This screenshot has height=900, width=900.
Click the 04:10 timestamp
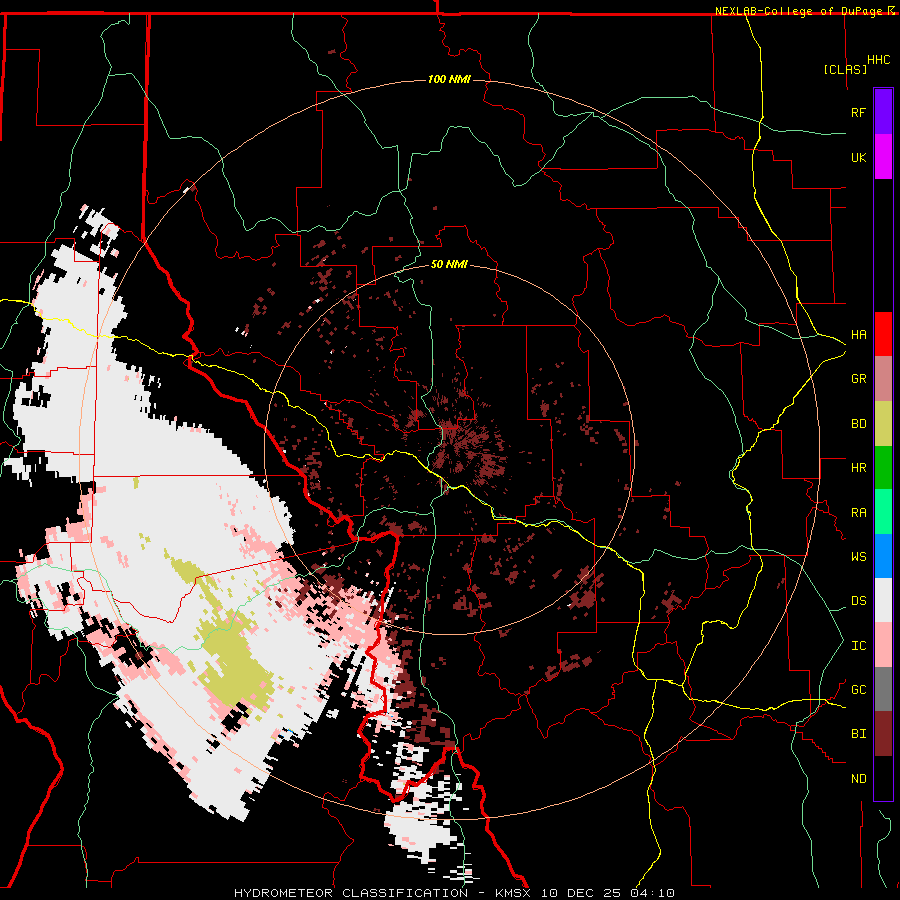point(651,893)
